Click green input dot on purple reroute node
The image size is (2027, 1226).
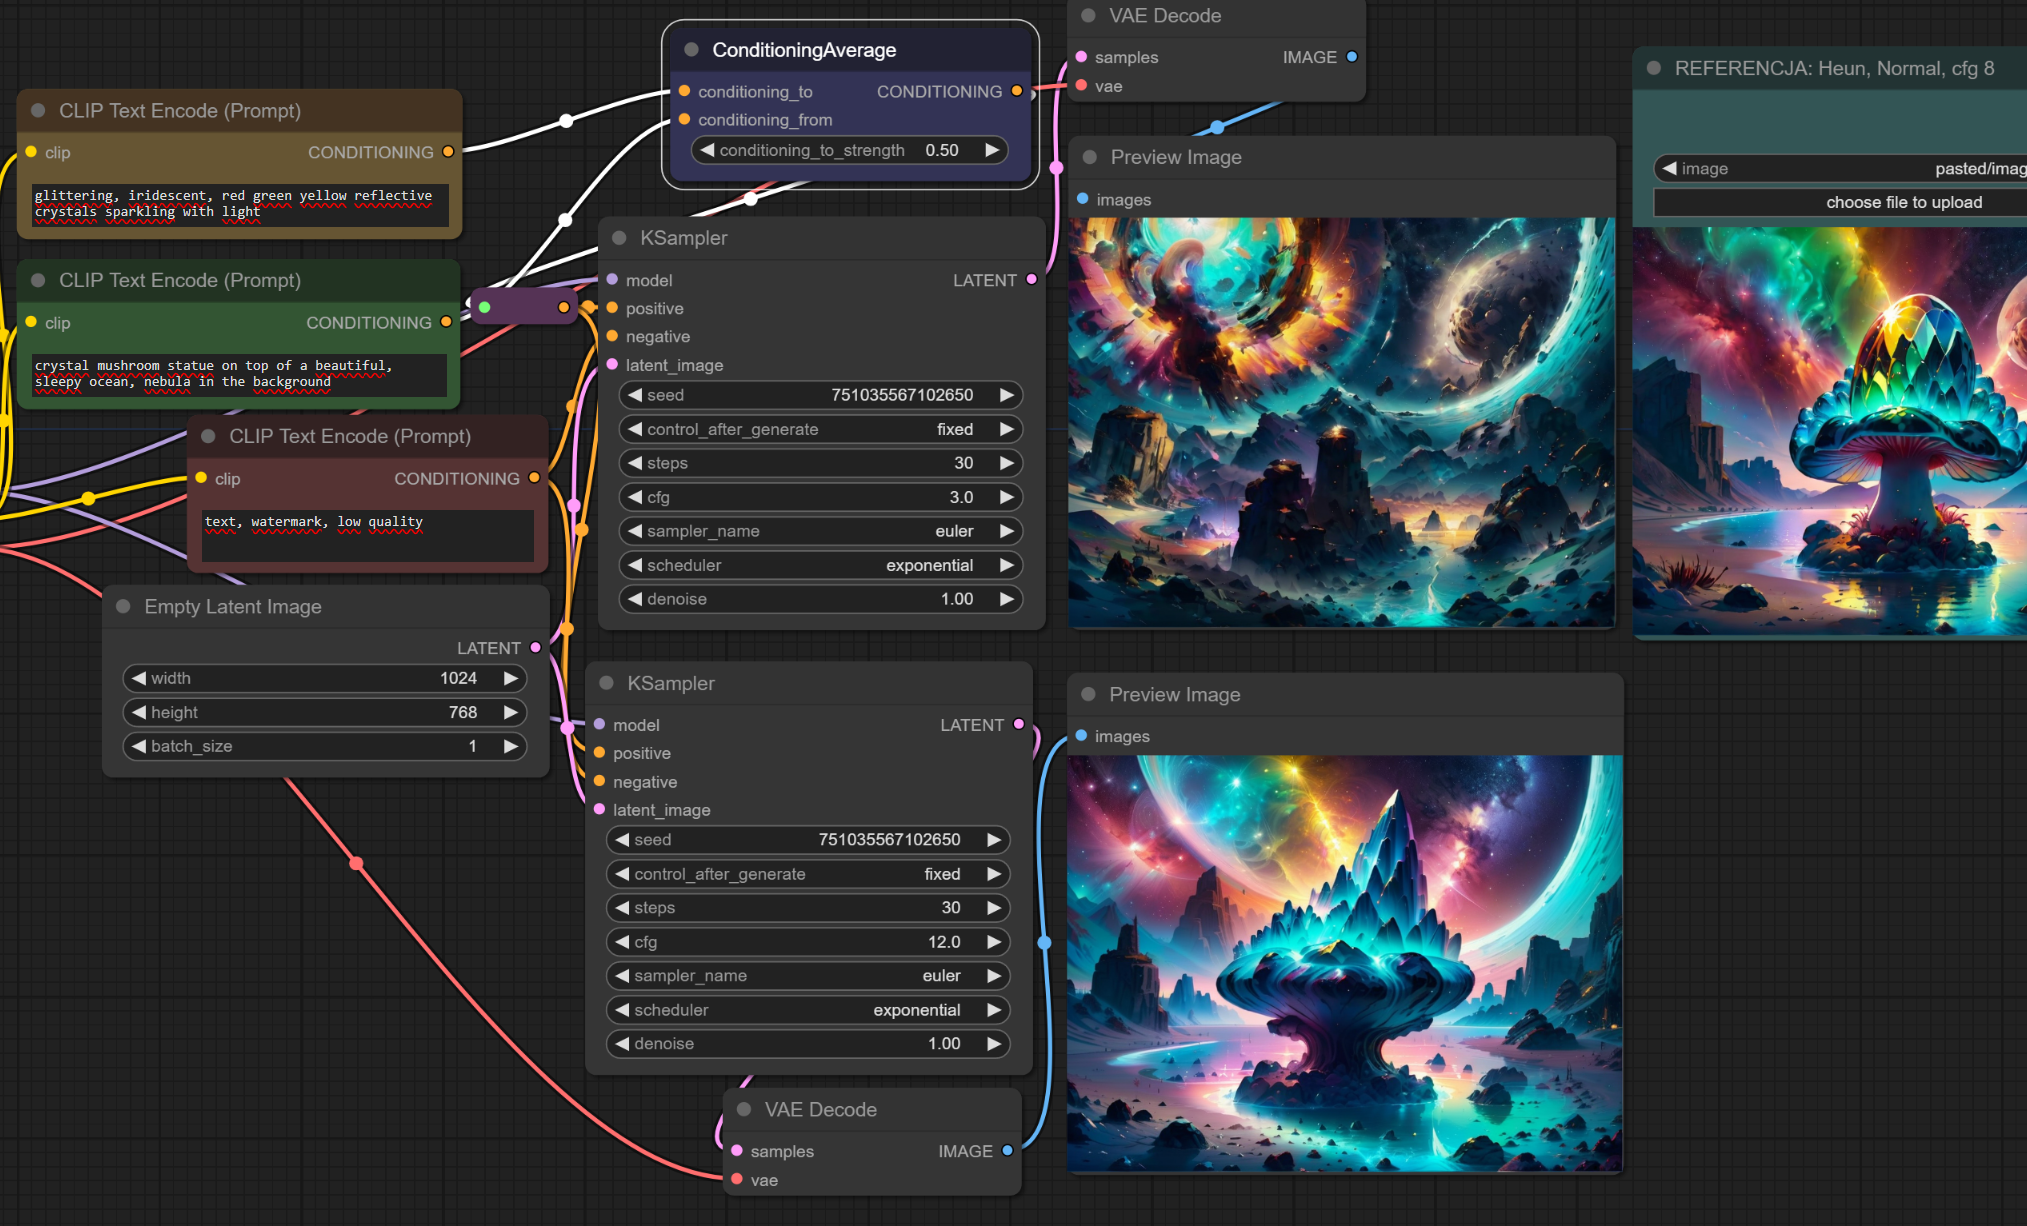pos(485,307)
